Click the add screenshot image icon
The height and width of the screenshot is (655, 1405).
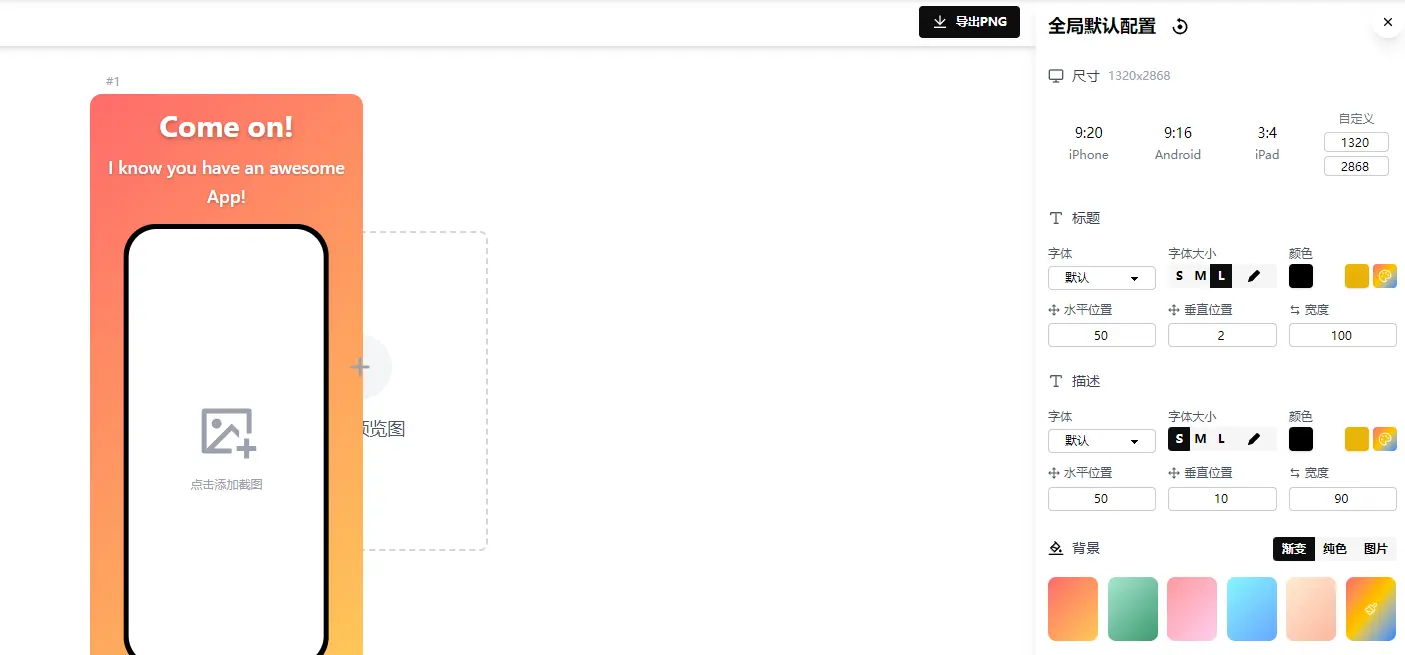tap(228, 433)
